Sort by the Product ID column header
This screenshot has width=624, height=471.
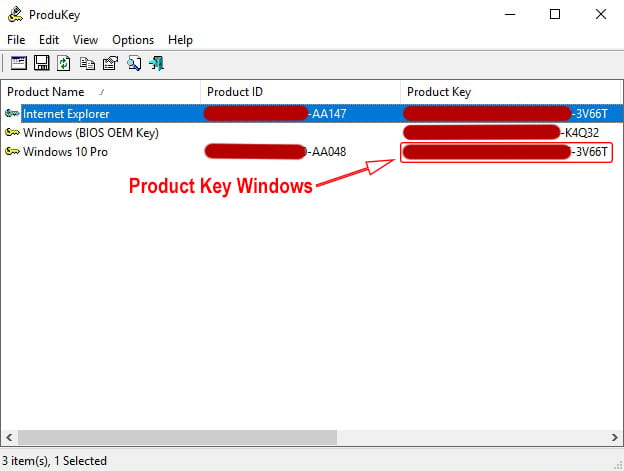(300, 92)
